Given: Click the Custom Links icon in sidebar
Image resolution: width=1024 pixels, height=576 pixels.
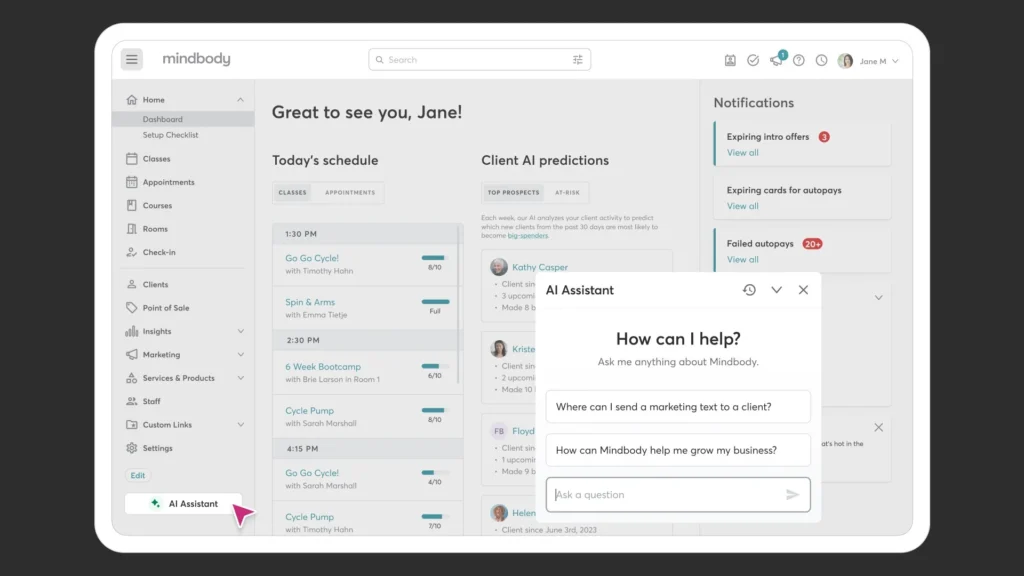Looking at the screenshot, I should [131, 424].
